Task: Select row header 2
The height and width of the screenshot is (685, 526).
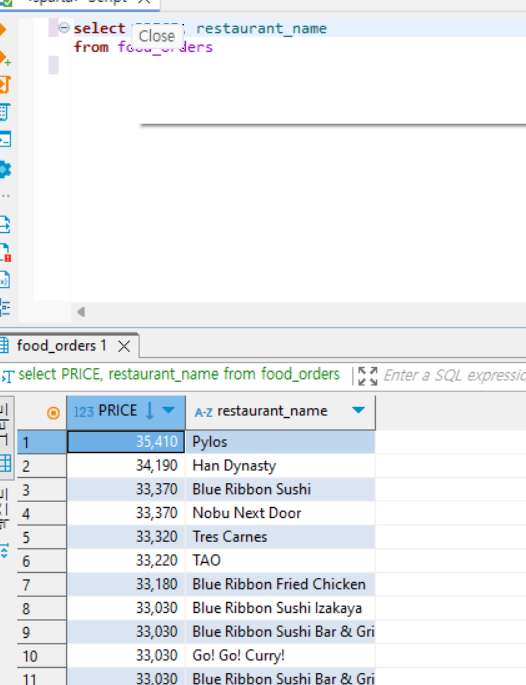Action: (x=42, y=466)
